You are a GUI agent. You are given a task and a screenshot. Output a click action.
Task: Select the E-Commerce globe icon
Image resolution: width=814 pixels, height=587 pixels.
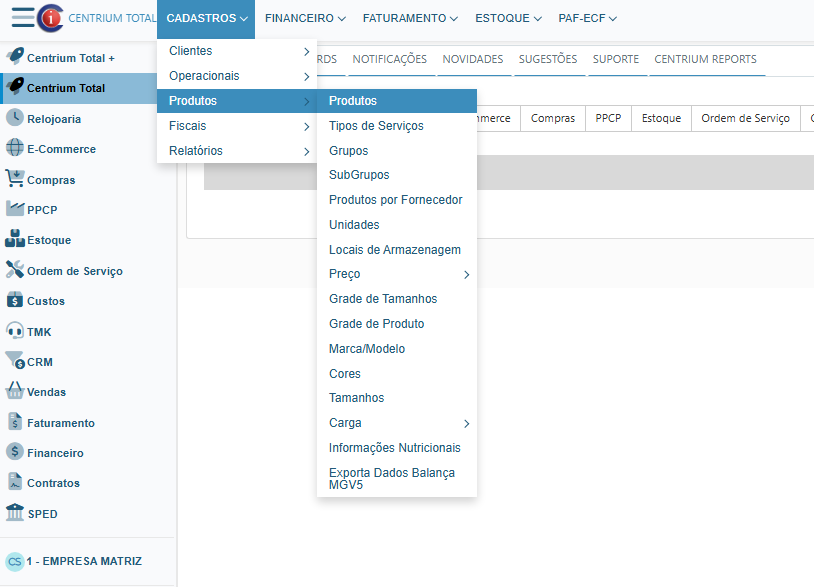[15, 149]
